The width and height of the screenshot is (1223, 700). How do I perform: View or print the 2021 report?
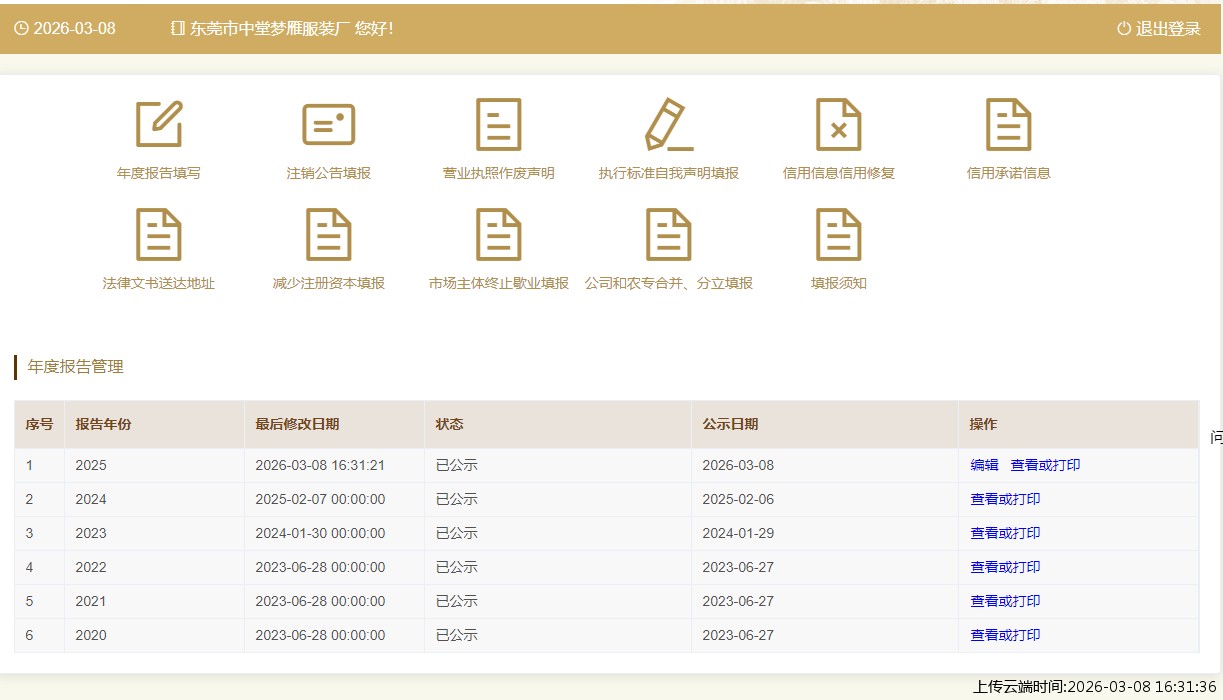[1005, 601]
